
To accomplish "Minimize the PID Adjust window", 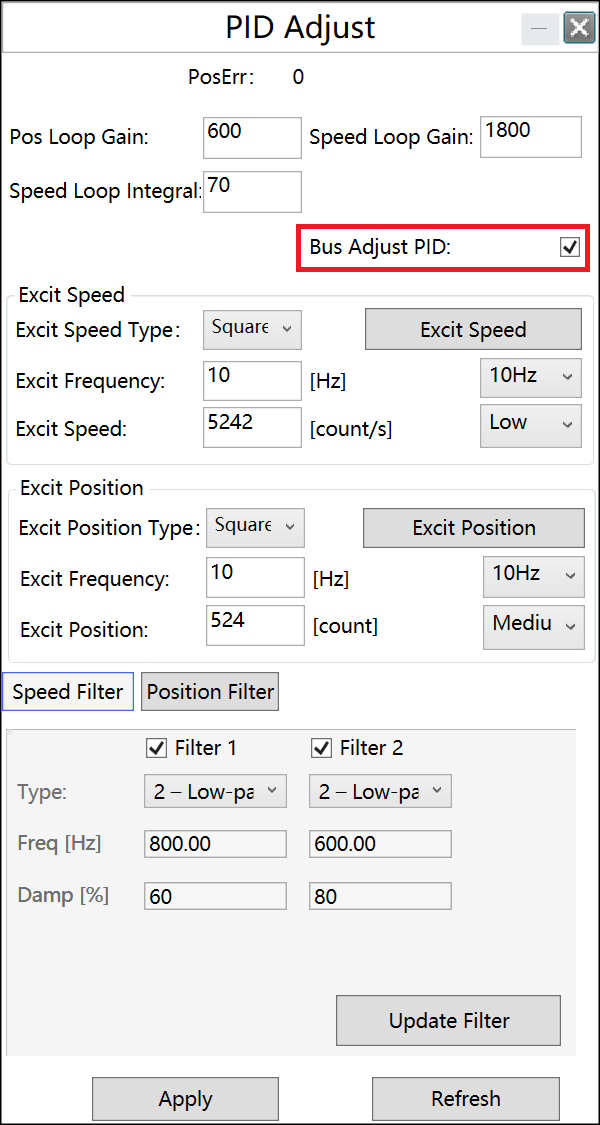I will pos(539,28).
